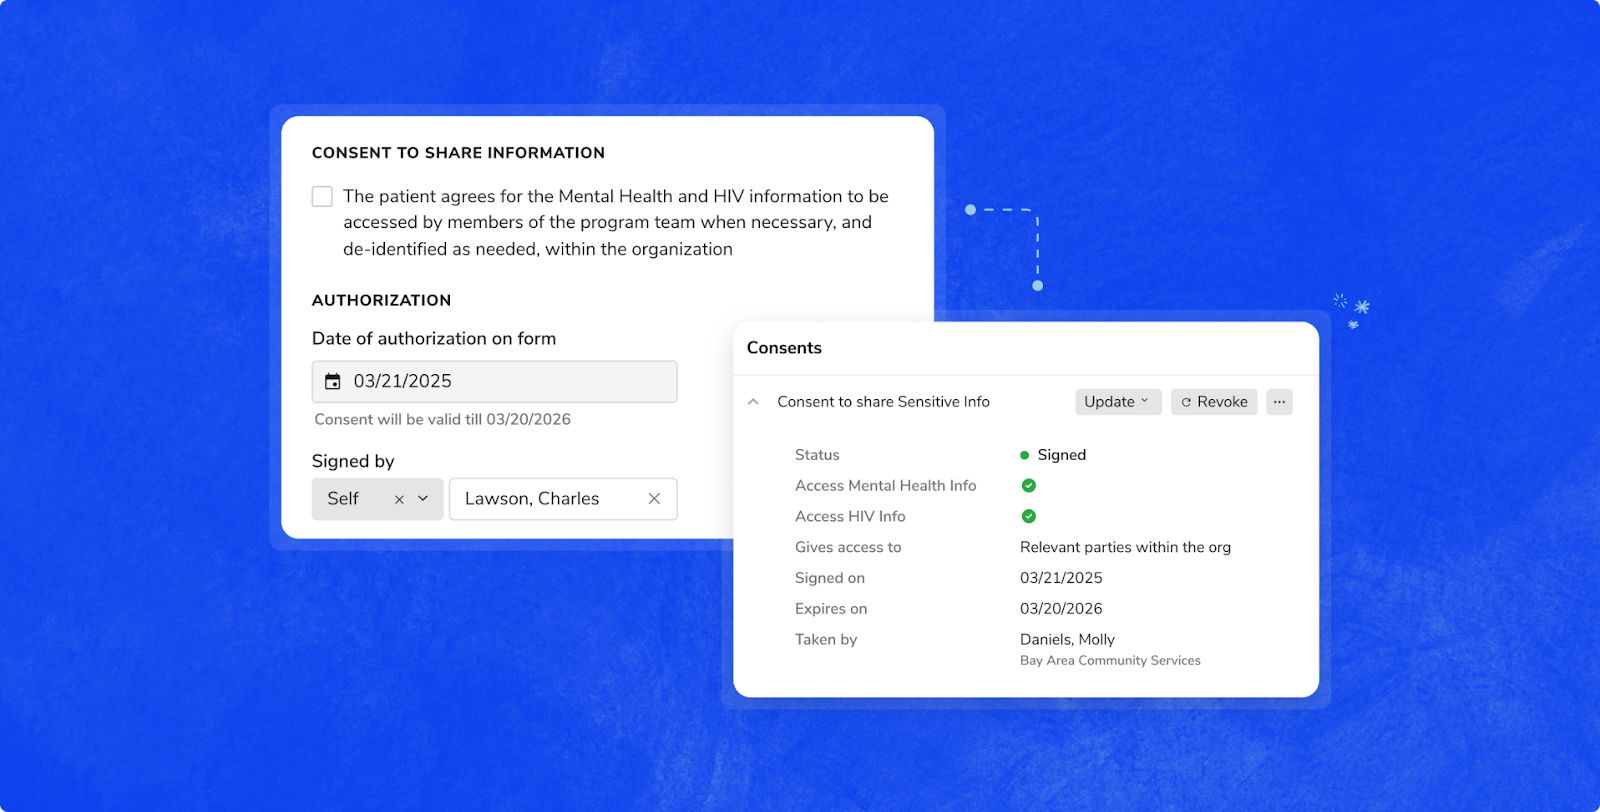Click the 'Access HIV Info' label
1600x812 pixels.
click(850, 517)
